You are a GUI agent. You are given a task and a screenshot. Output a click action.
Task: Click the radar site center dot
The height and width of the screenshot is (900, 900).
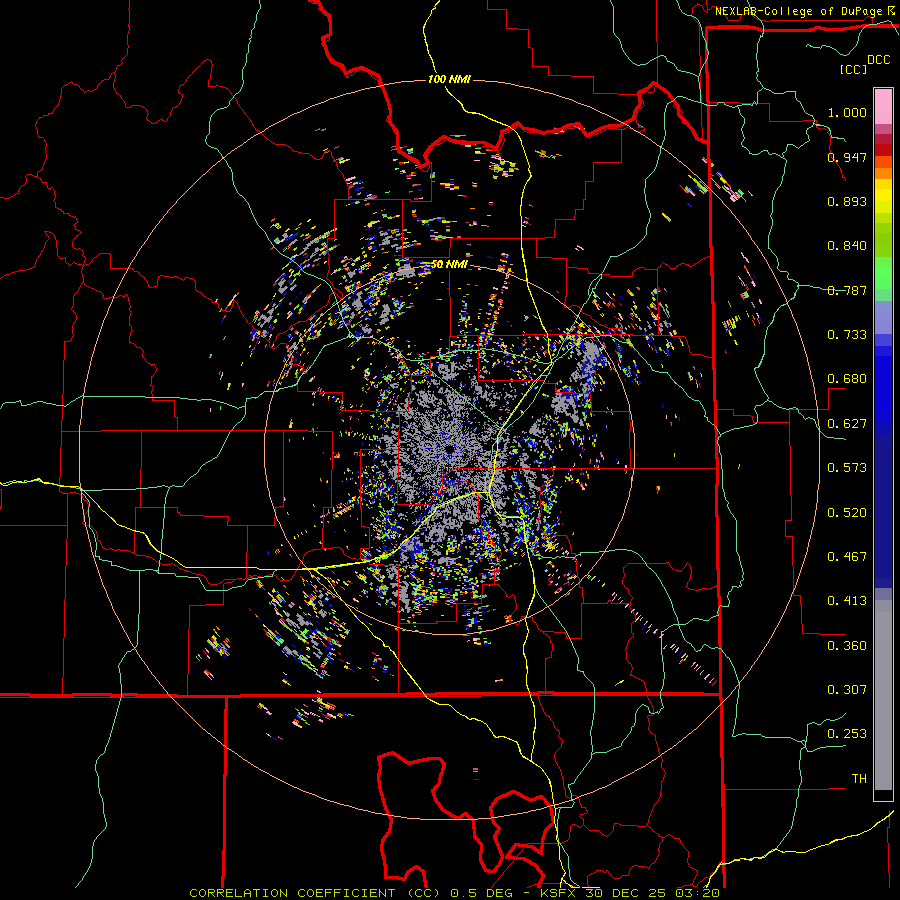pos(448,449)
